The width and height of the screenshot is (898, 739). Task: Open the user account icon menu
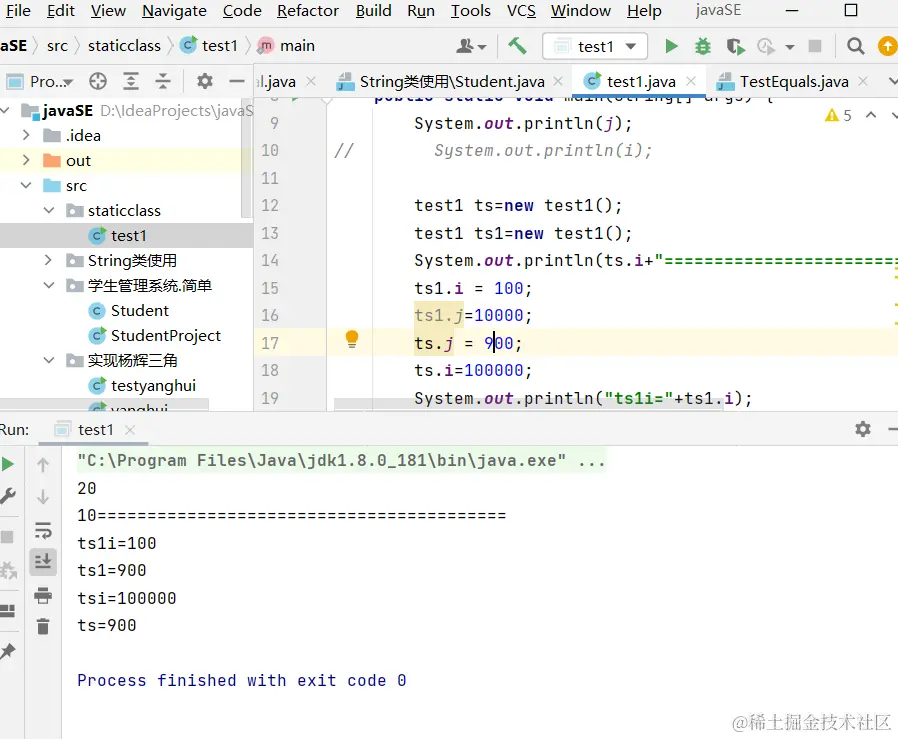[471, 46]
